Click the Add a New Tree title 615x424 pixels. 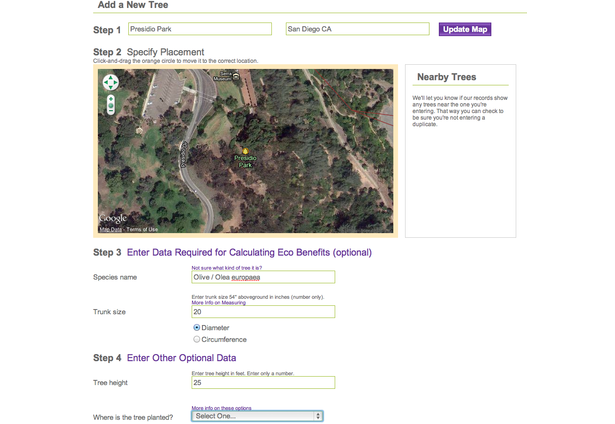[x=133, y=5]
